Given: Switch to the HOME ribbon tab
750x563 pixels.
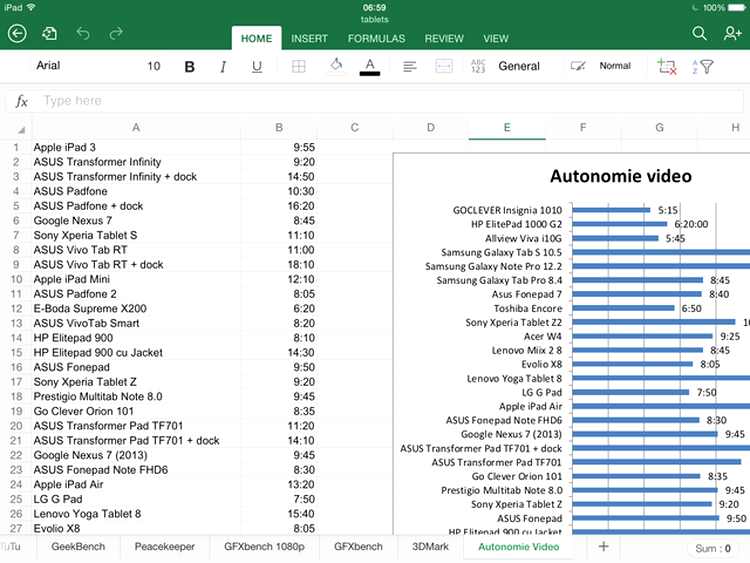Looking at the screenshot, I should (256, 38).
